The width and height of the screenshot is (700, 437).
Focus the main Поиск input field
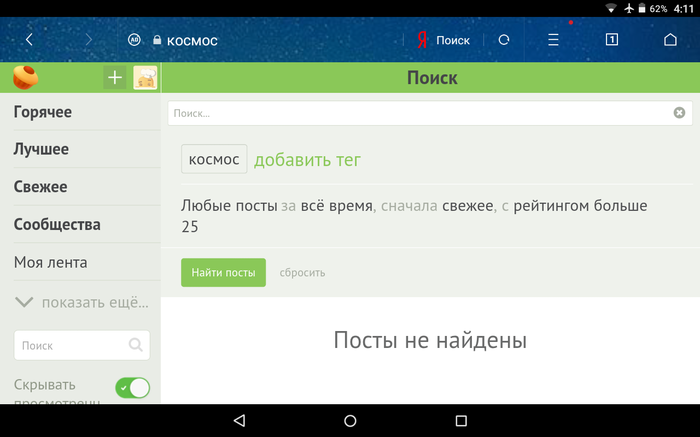pyautogui.click(x=420, y=113)
